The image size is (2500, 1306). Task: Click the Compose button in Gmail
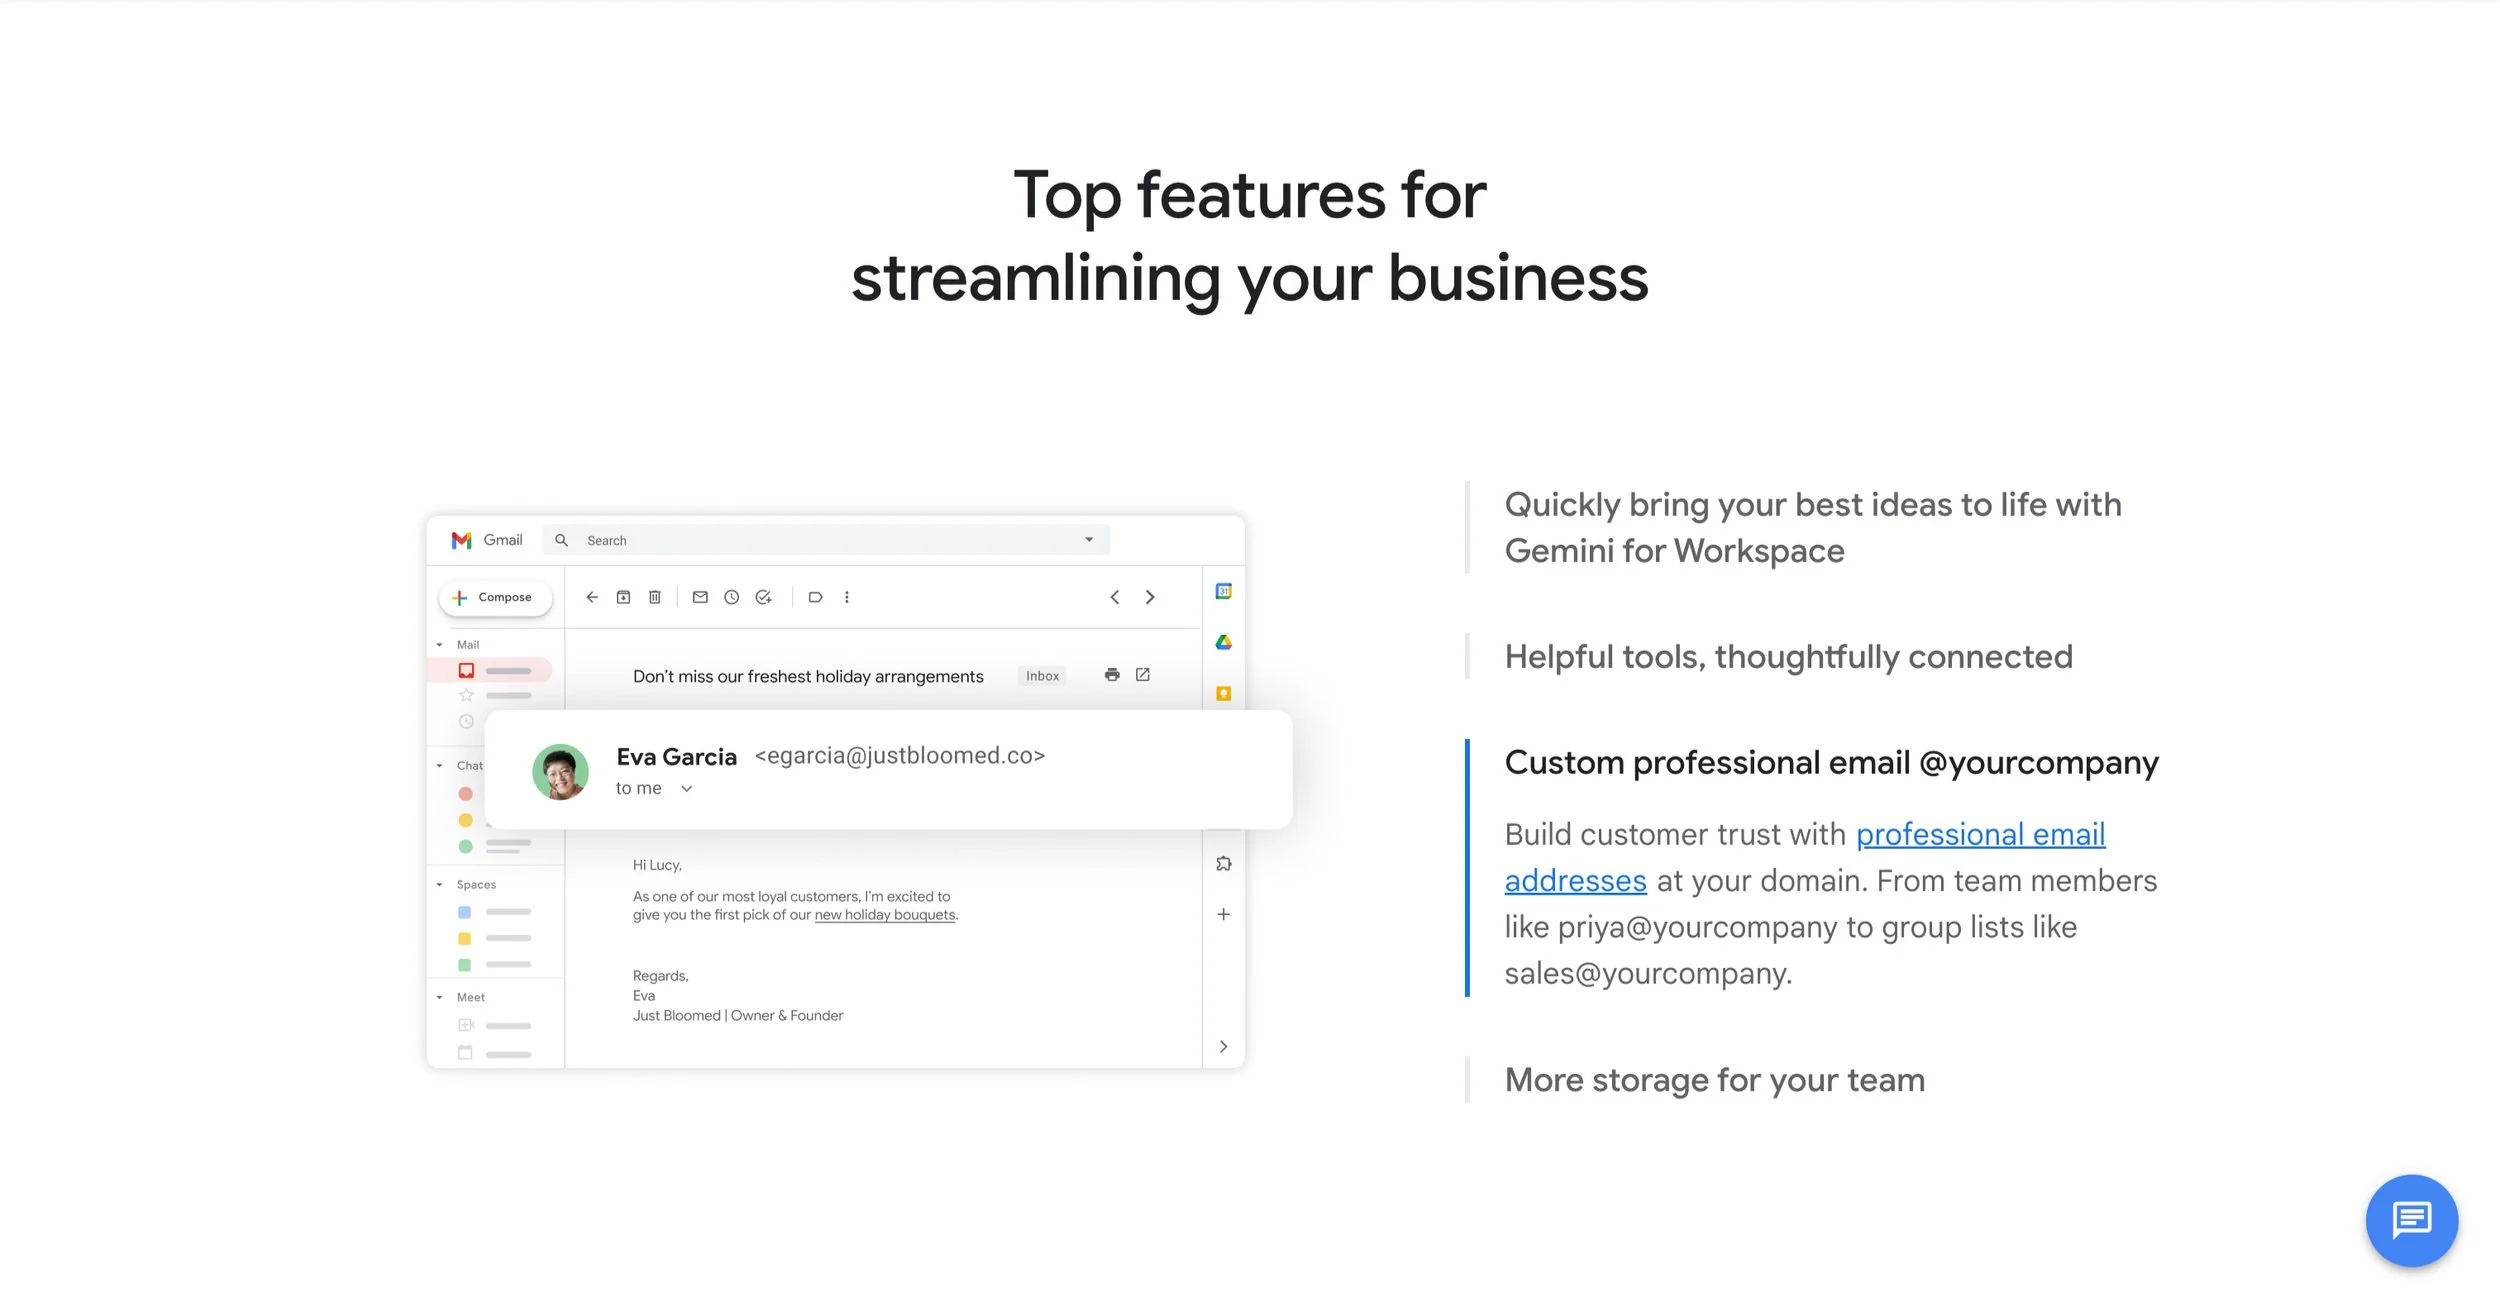[x=495, y=597]
